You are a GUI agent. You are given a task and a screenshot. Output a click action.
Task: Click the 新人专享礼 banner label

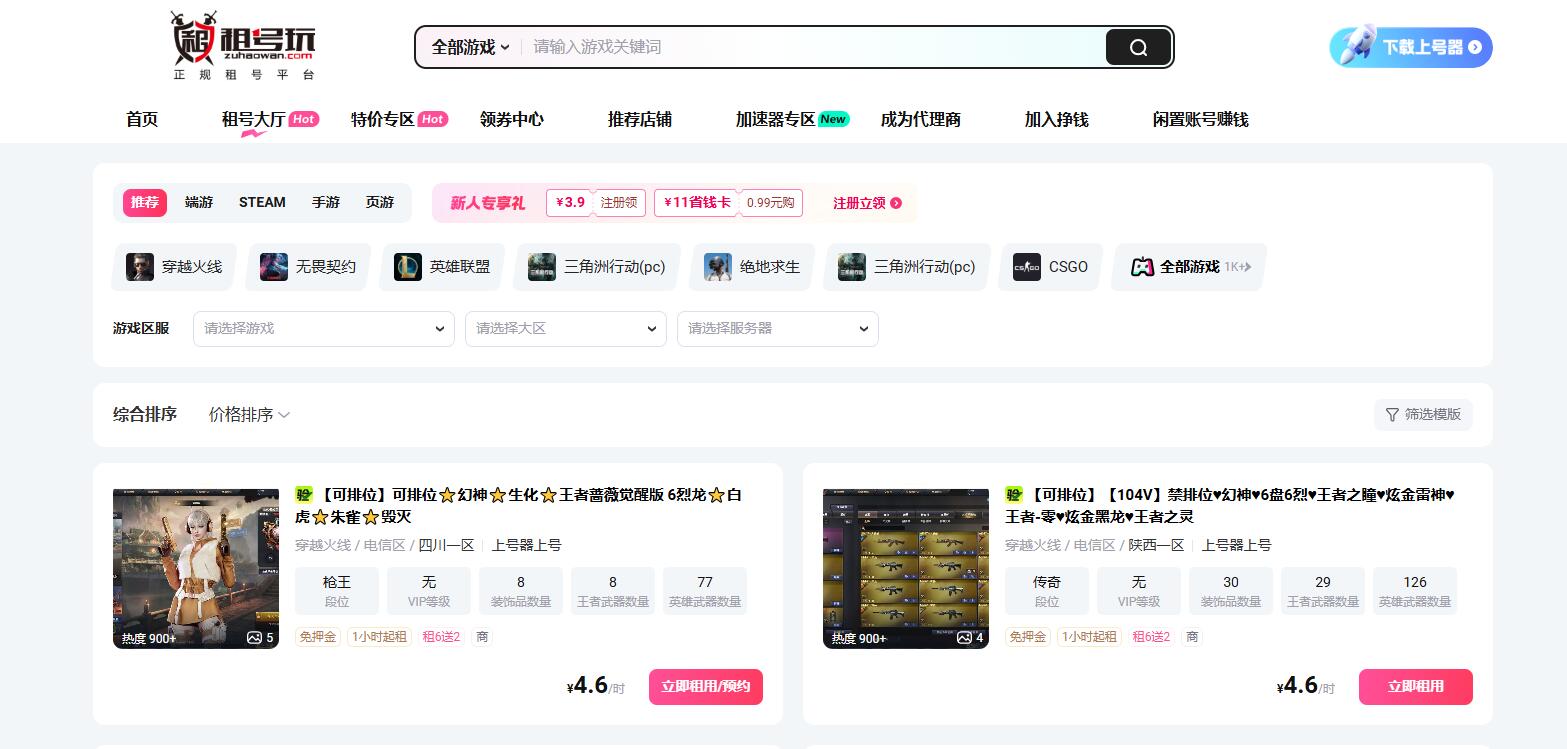pos(488,203)
